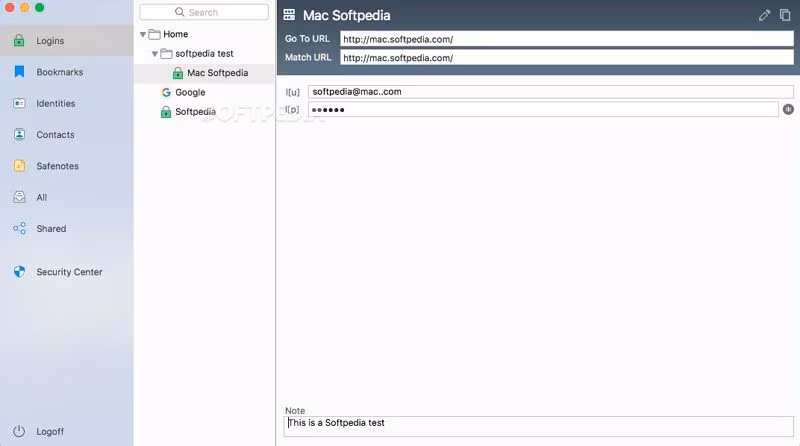Collapse the softpedia test folder triangle
The height and width of the screenshot is (446, 800).
155,54
